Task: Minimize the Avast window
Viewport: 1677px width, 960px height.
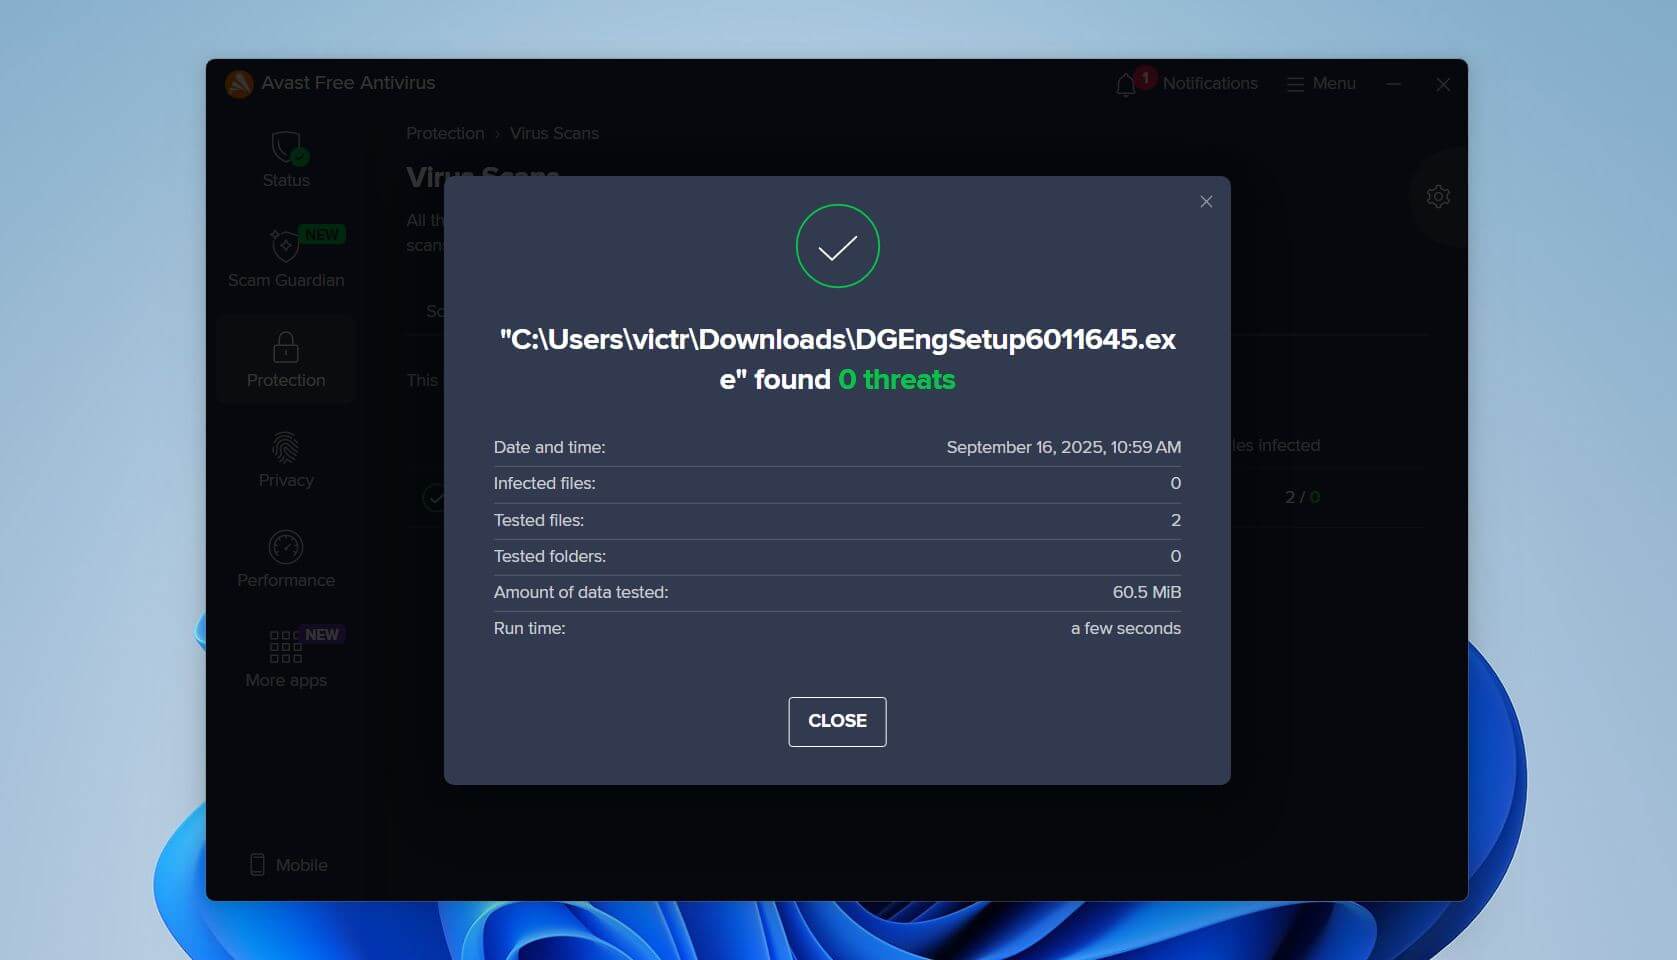Action: tap(1394, 84)
